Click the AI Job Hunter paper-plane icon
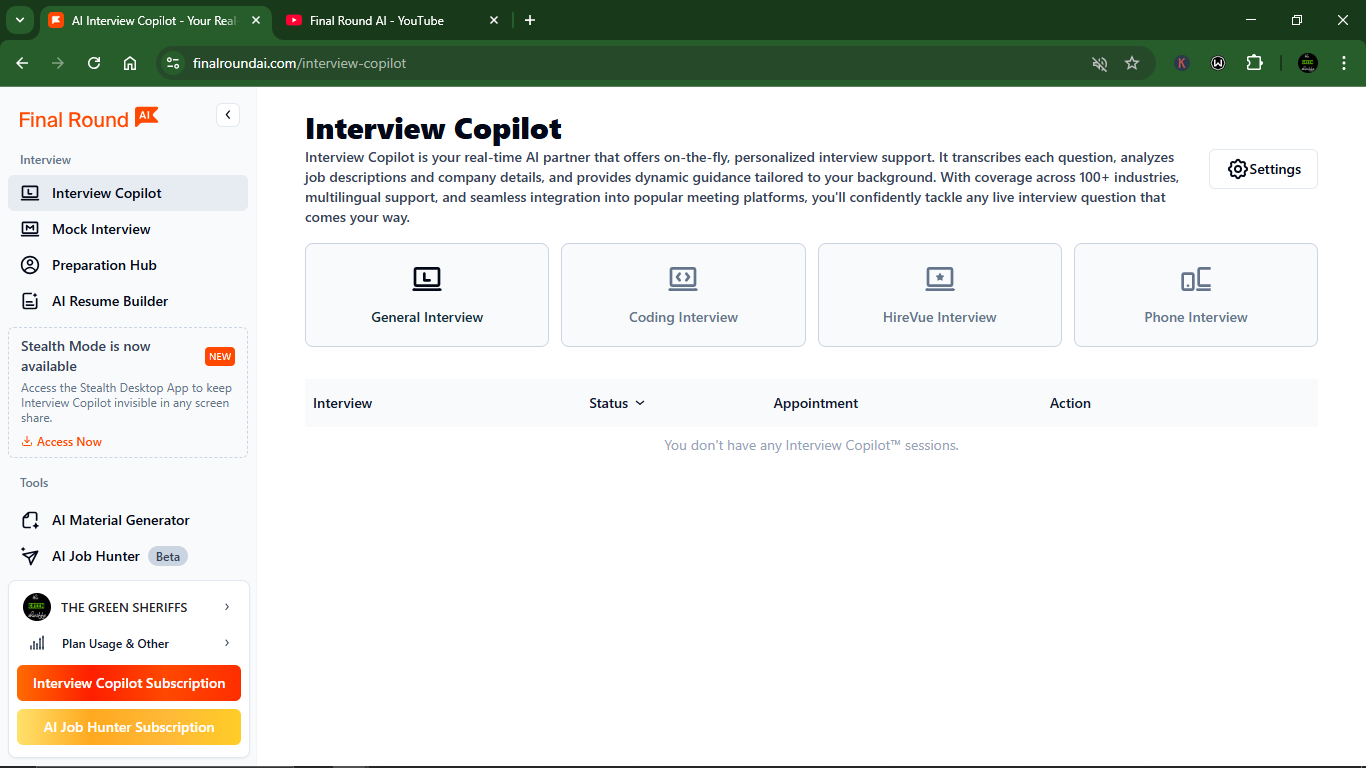This screenshot has width=1366, height=768. (31, 556)
